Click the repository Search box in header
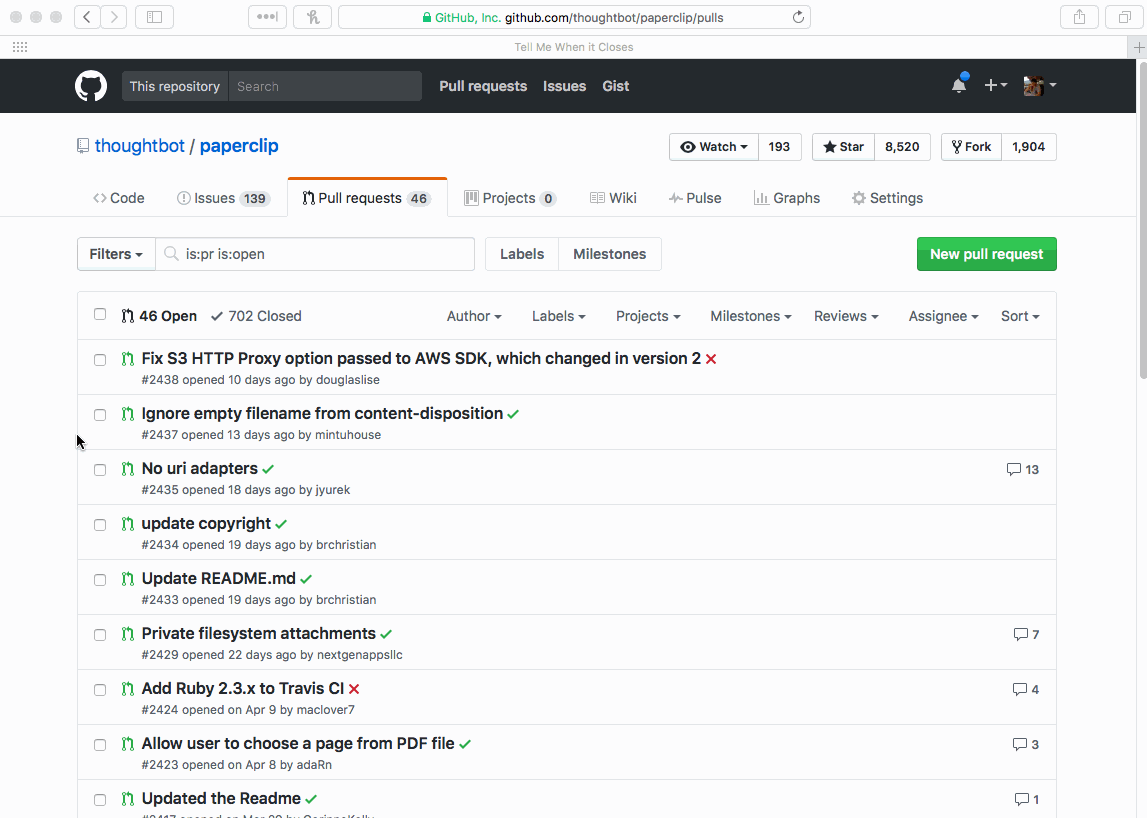This screenshot has width=1147, height=818. coord(325,86)
